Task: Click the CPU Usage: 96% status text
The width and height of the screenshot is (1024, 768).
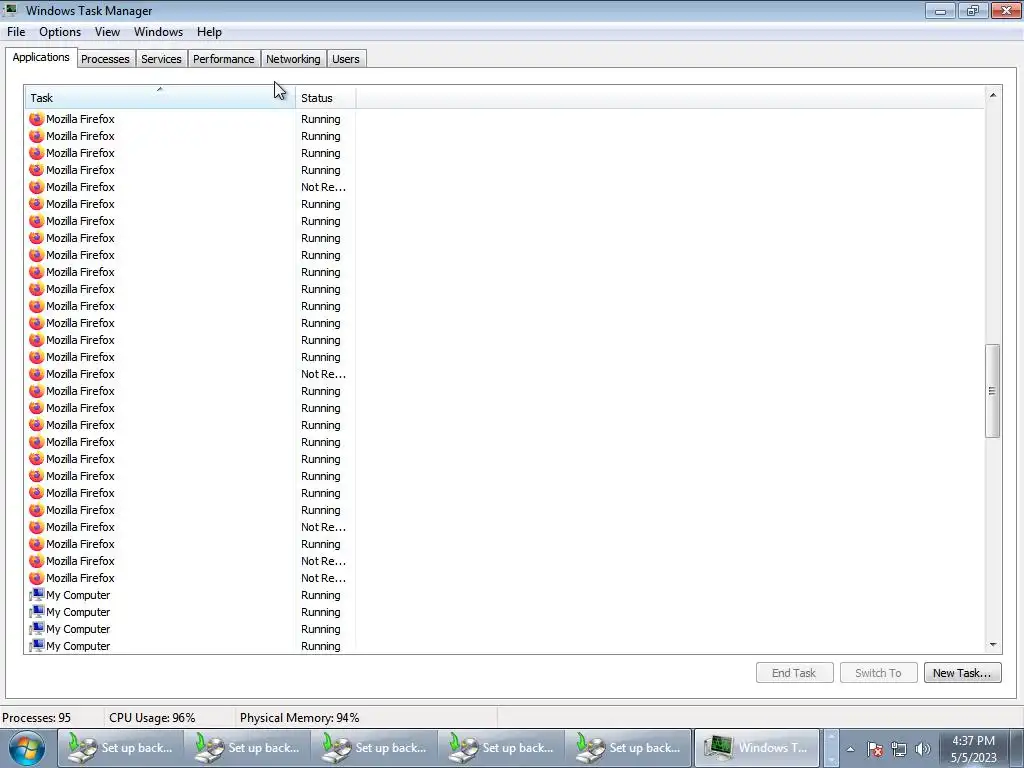Action: click(152, 718)
